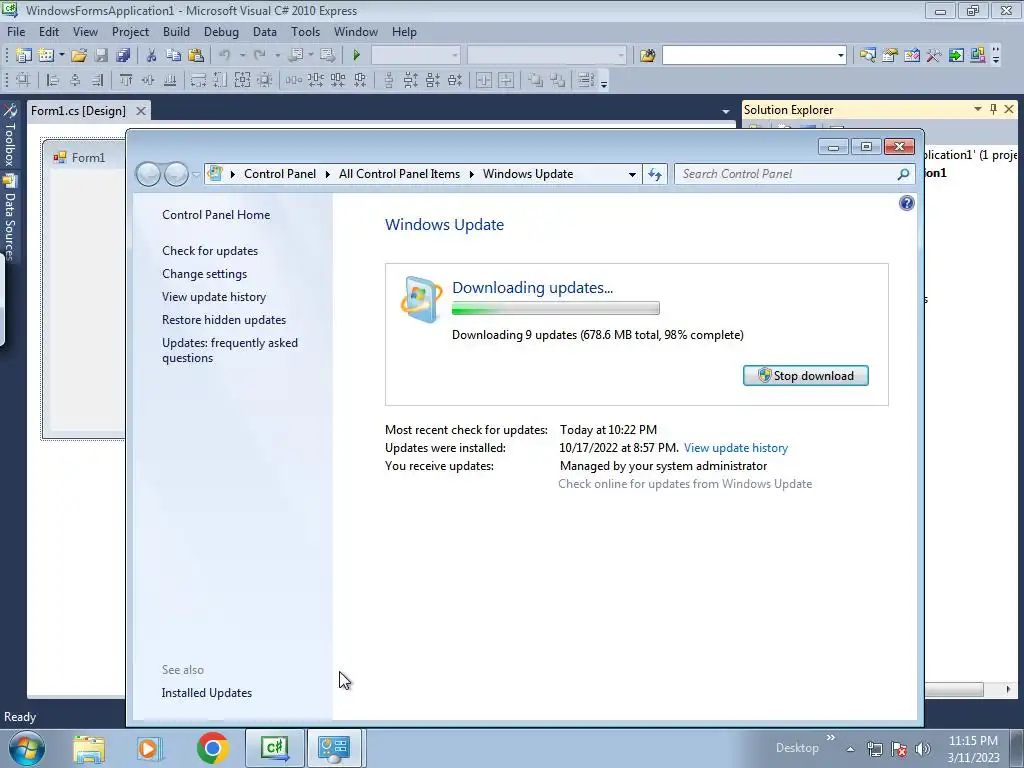This screenshot has height=768, width=1024.
Task: Open Installed Updates link
Action: [x=206, y=693]
